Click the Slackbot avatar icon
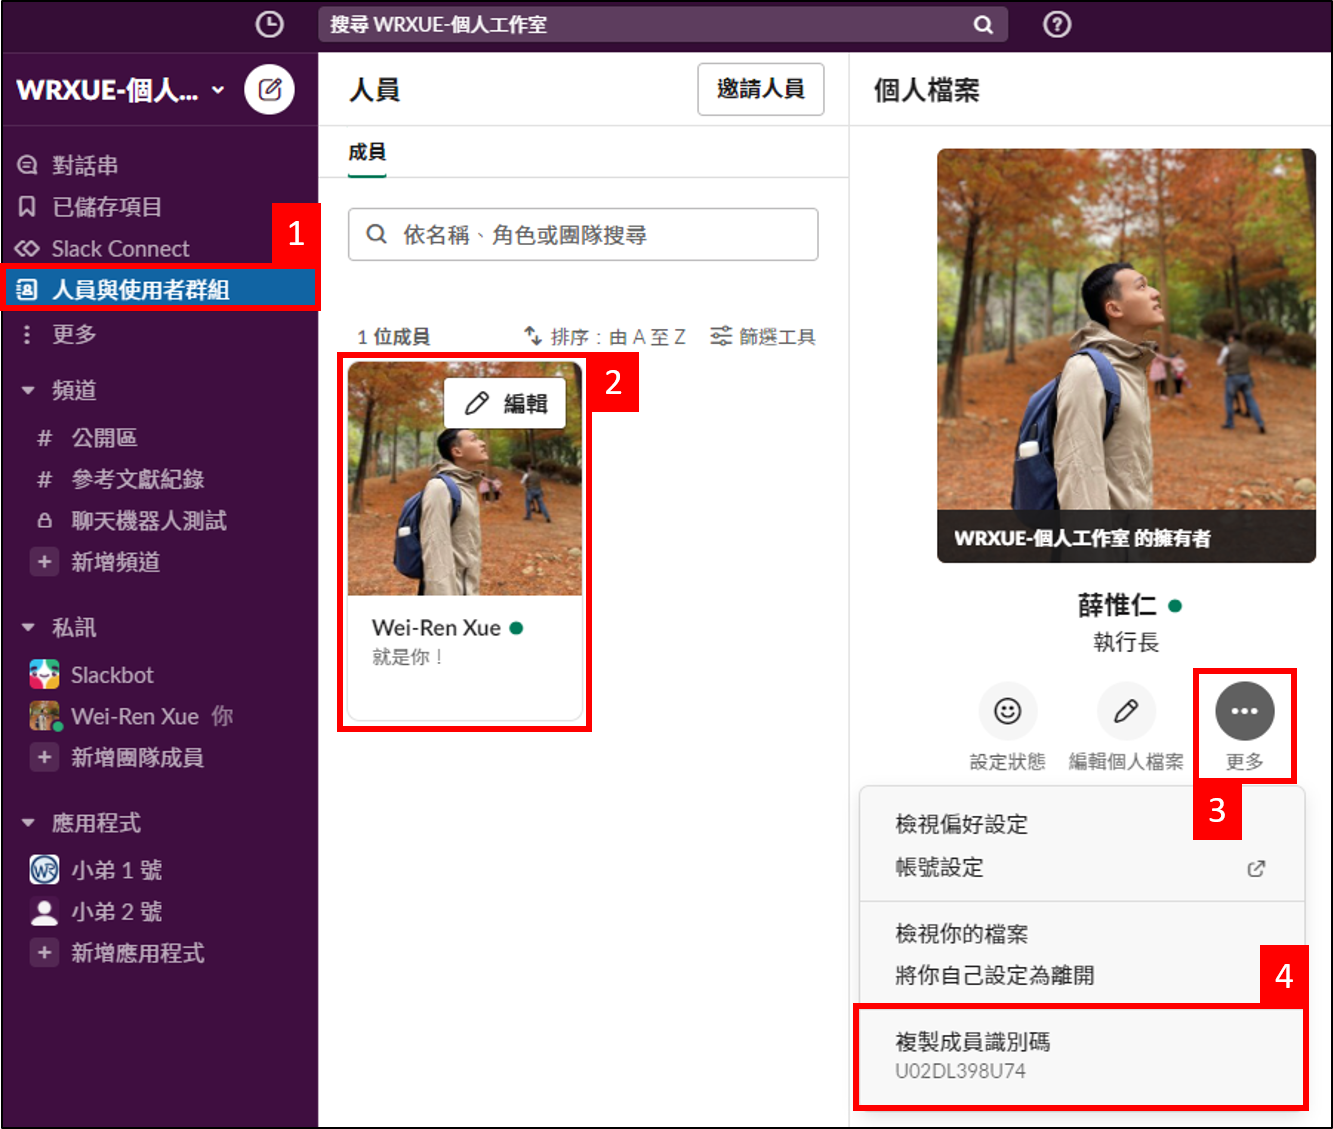The width and height of the screenshot is (1333, 1129). coord(44,675)
